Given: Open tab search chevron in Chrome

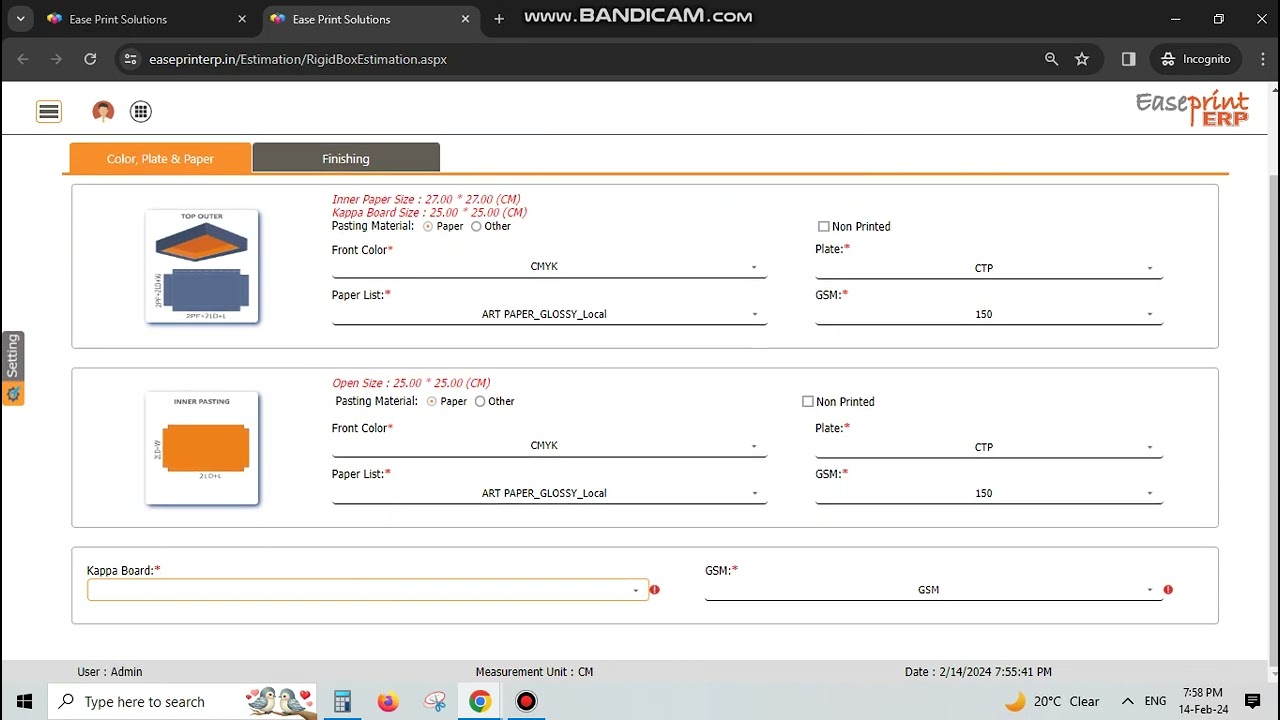Looking at the screenshot, I should click(20, 19).
